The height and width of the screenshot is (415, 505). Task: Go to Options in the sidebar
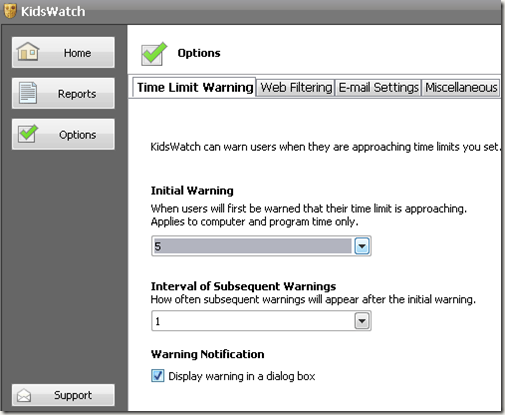click(63, 134)
